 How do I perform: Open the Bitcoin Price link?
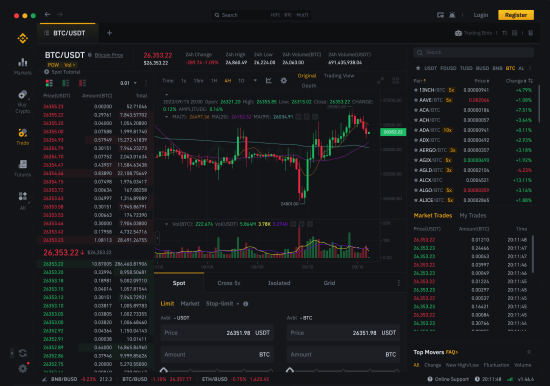pos(109,55)
